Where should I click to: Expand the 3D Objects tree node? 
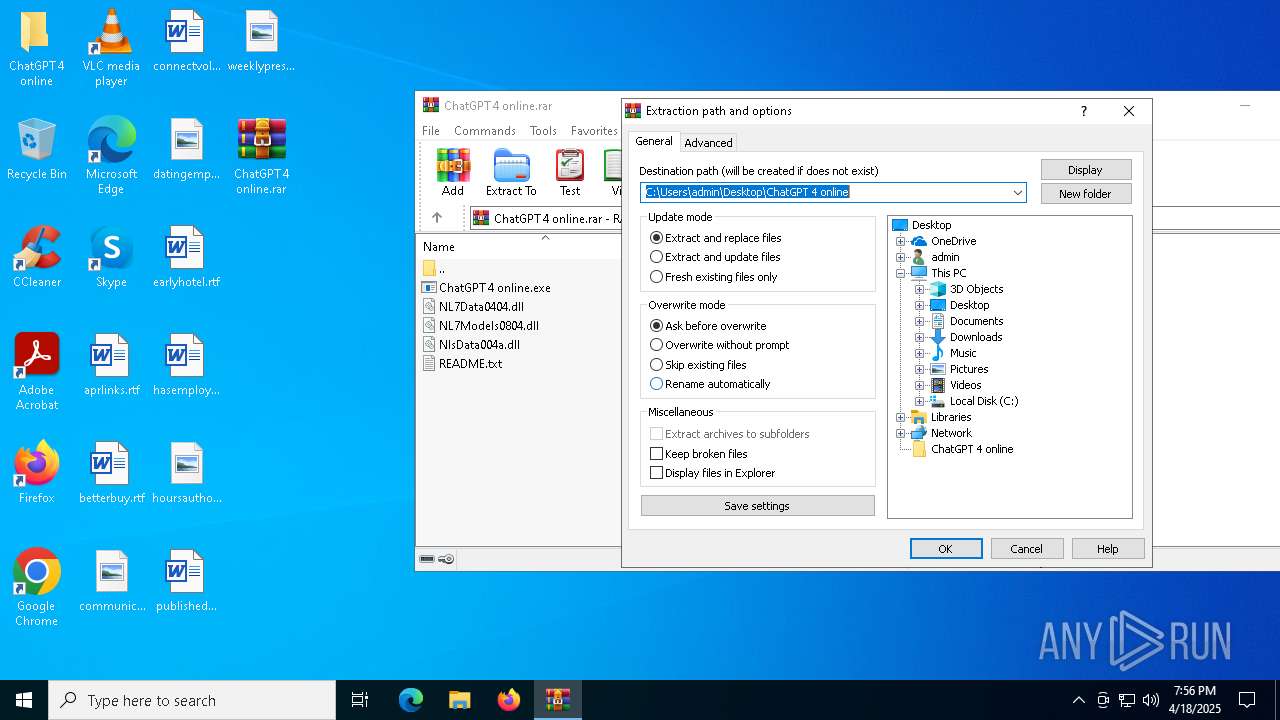pyautogui.click(x=919, y=289)
